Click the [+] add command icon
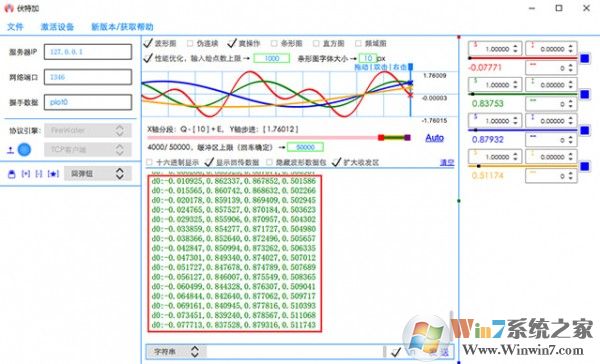This screenshot has height=364, width=600. [x=26, y=174]
